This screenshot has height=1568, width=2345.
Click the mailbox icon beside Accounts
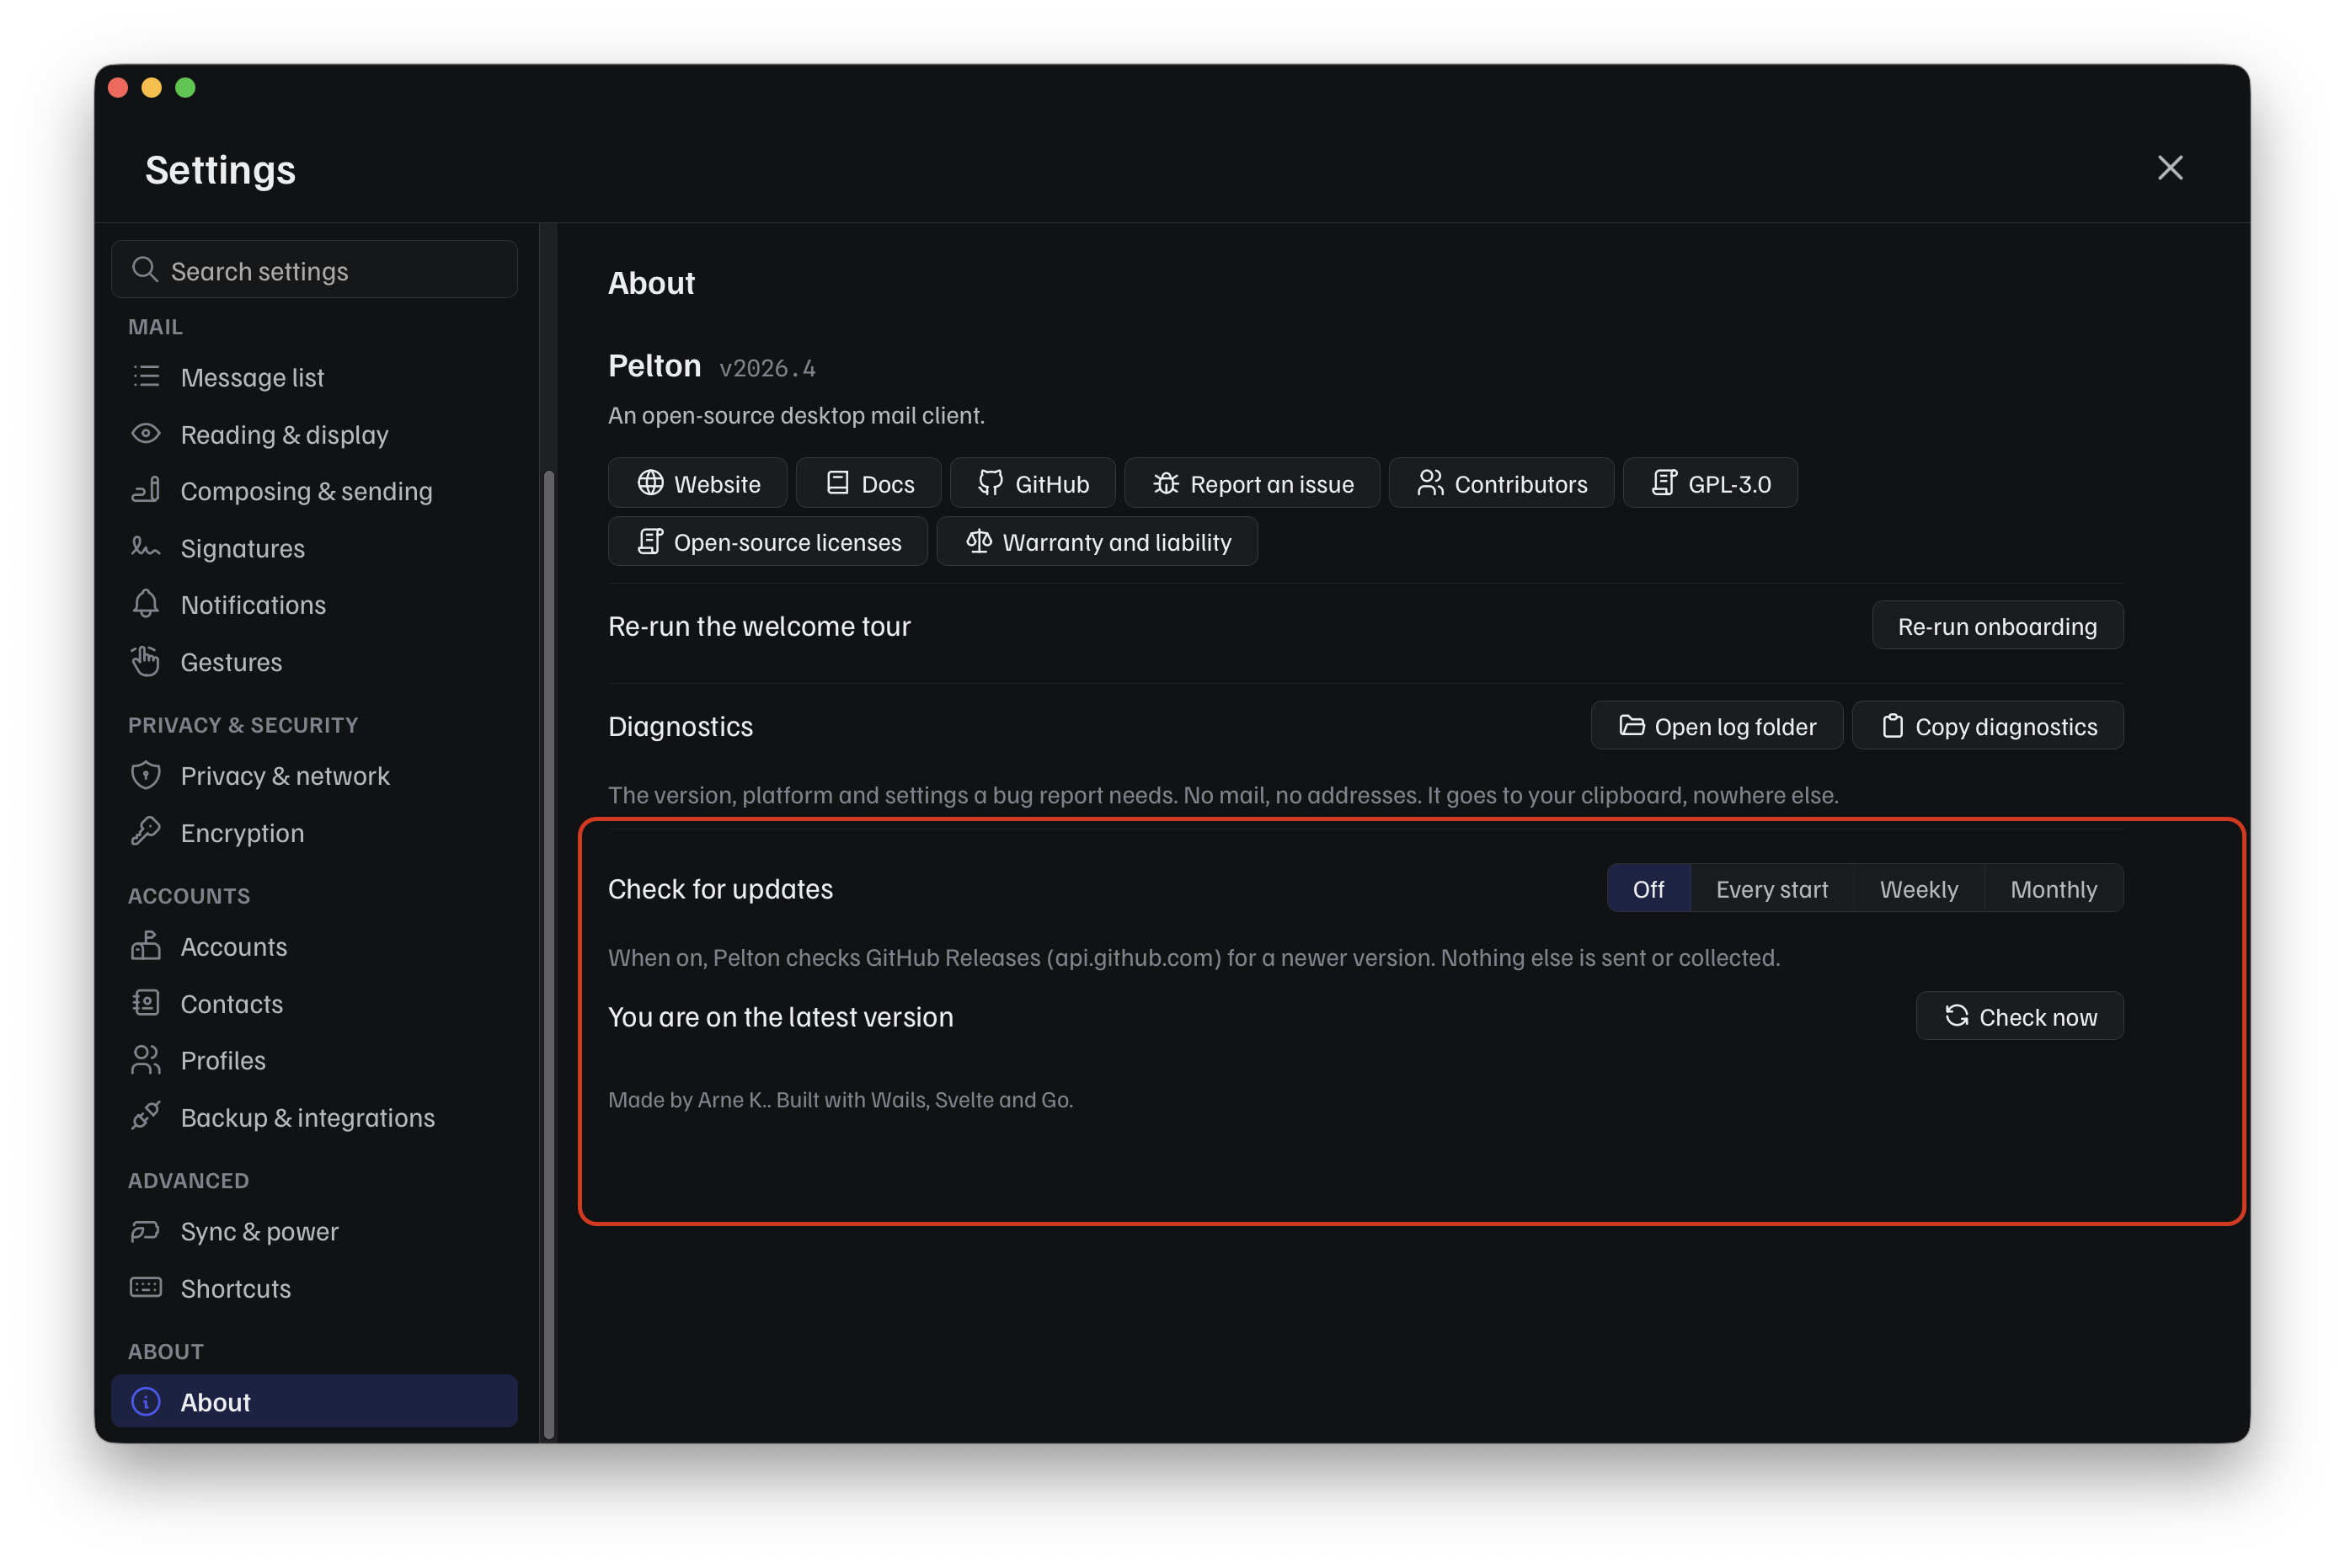click(x=146, y=946)
